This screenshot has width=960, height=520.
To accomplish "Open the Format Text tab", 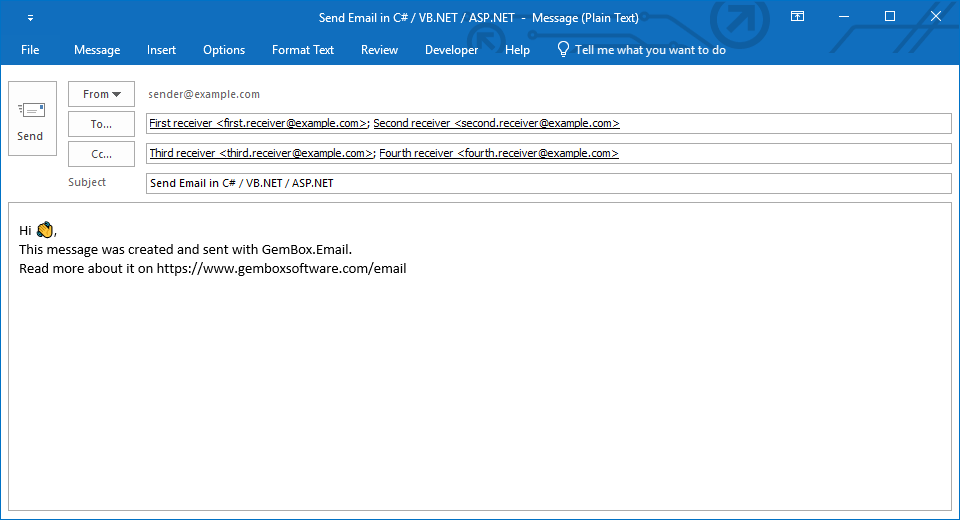I will click(303, 50).
